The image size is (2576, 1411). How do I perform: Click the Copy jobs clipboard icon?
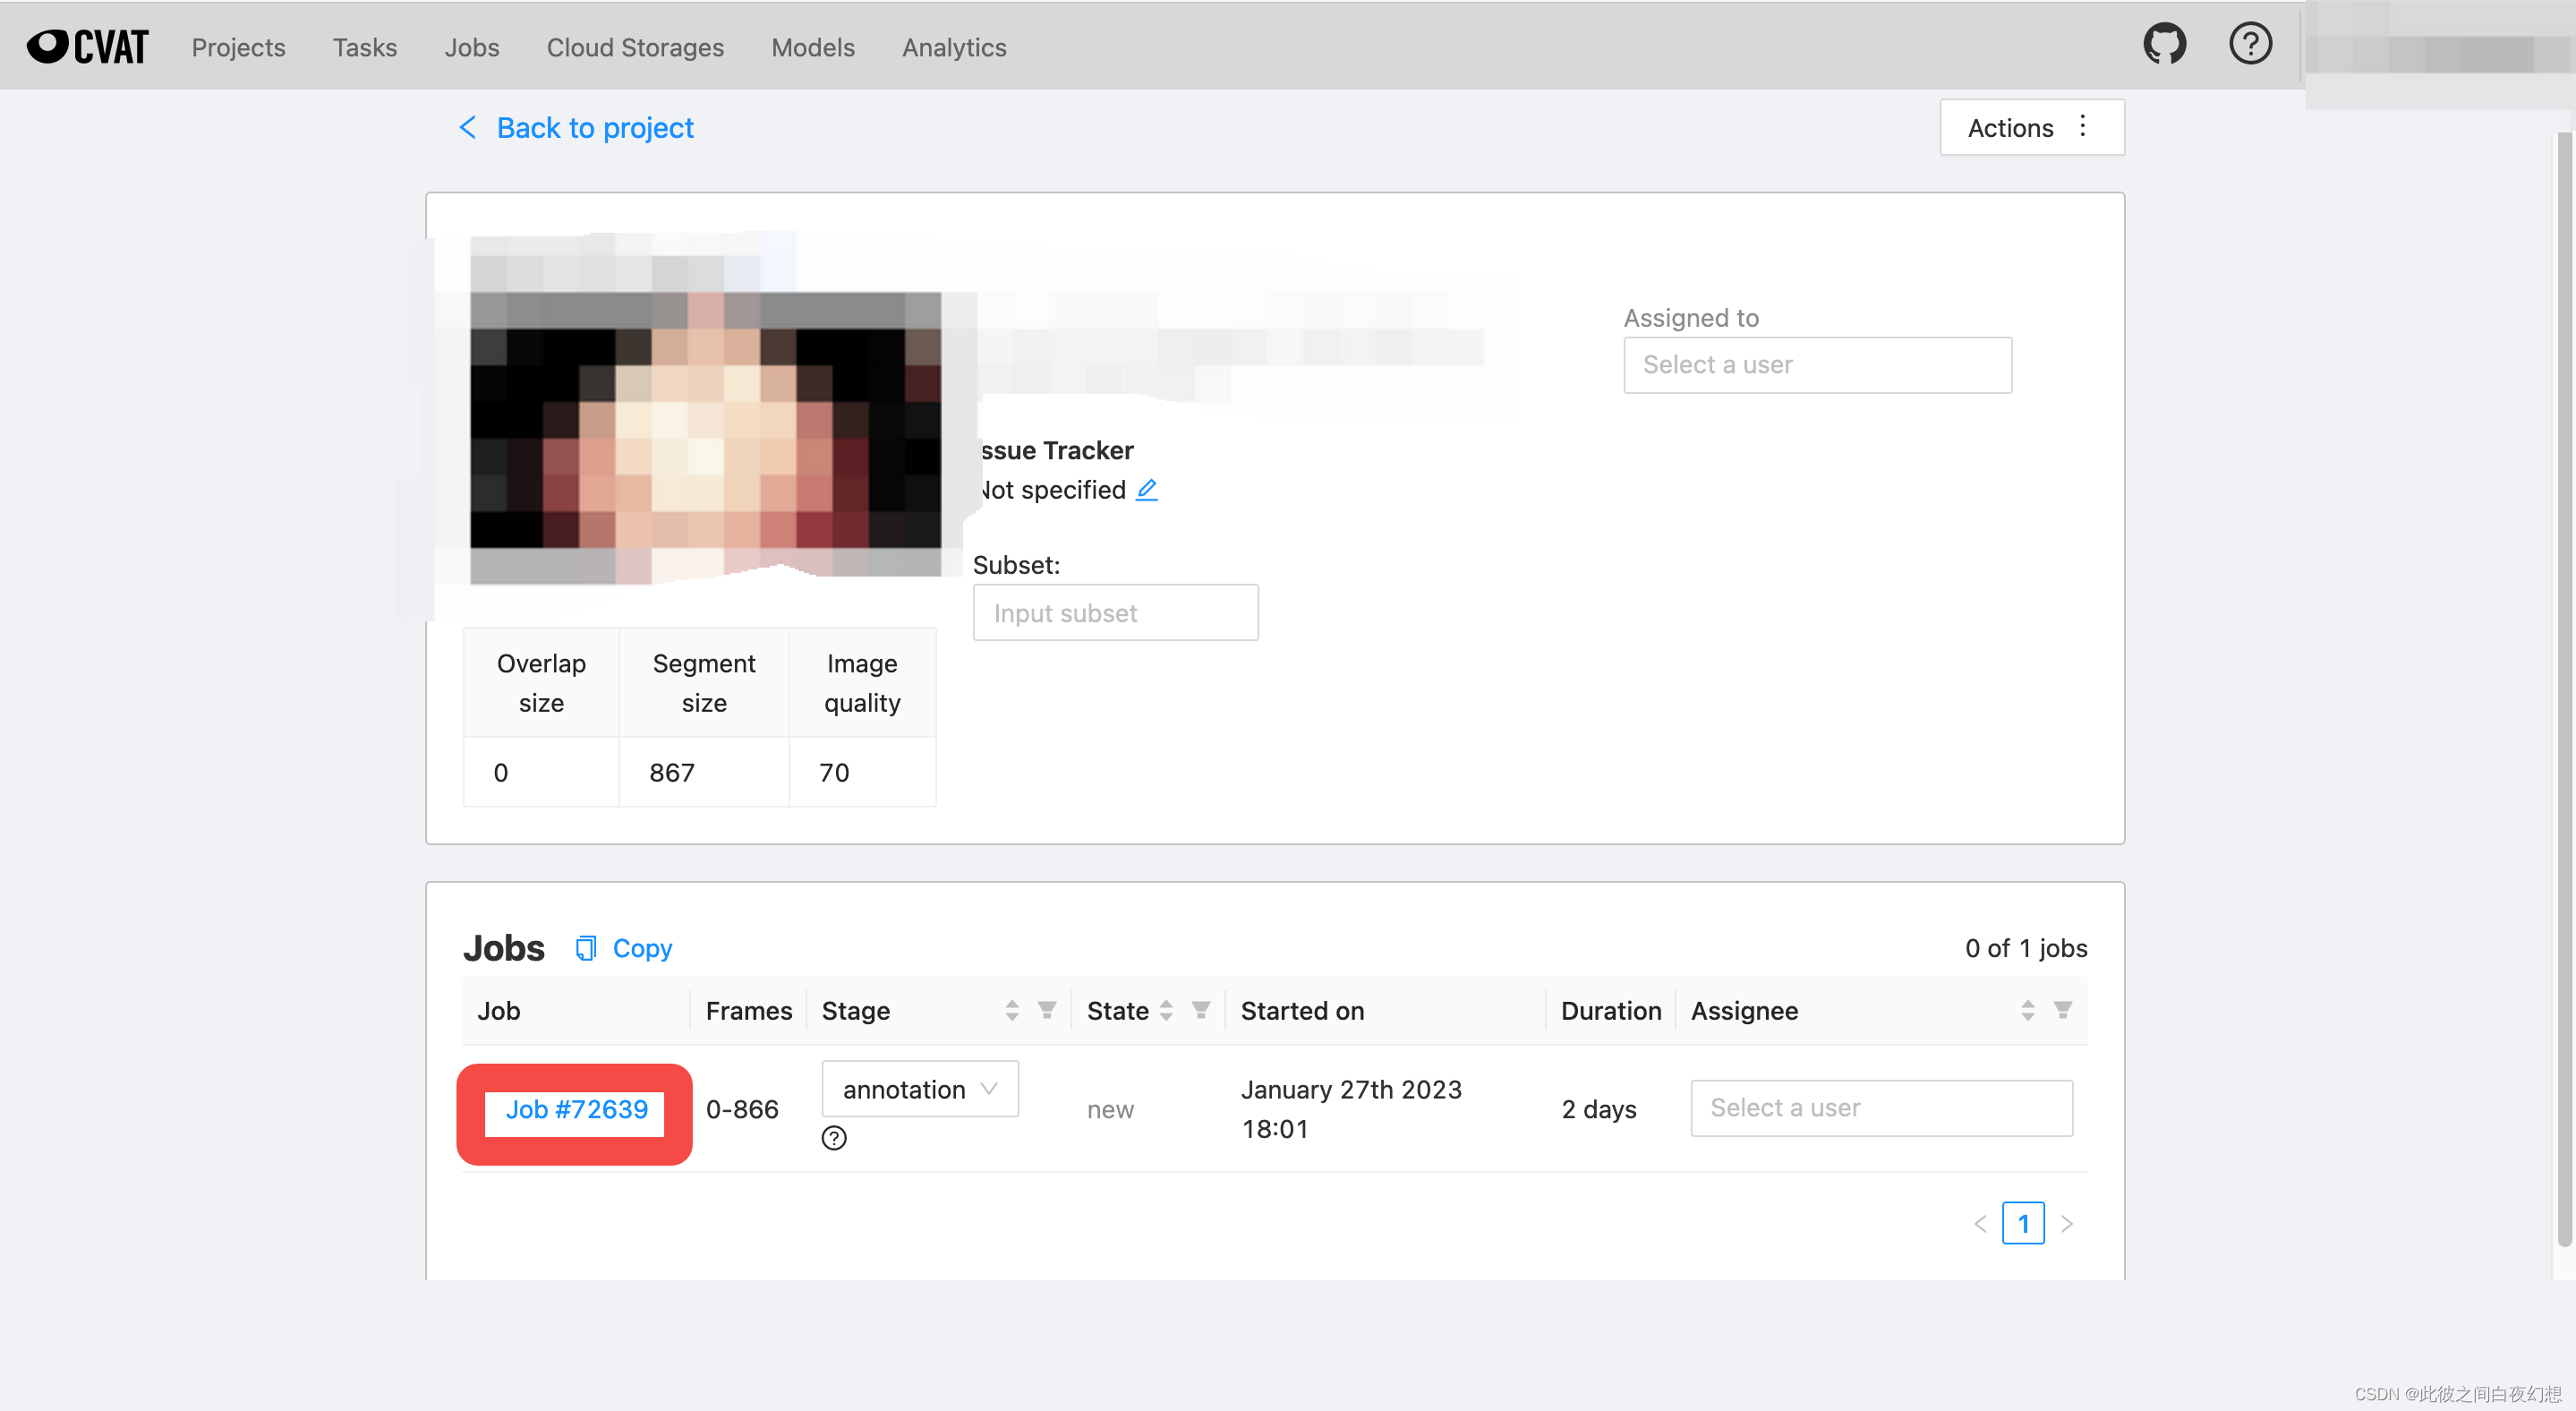pyautogui.click(x=586, y=948)
